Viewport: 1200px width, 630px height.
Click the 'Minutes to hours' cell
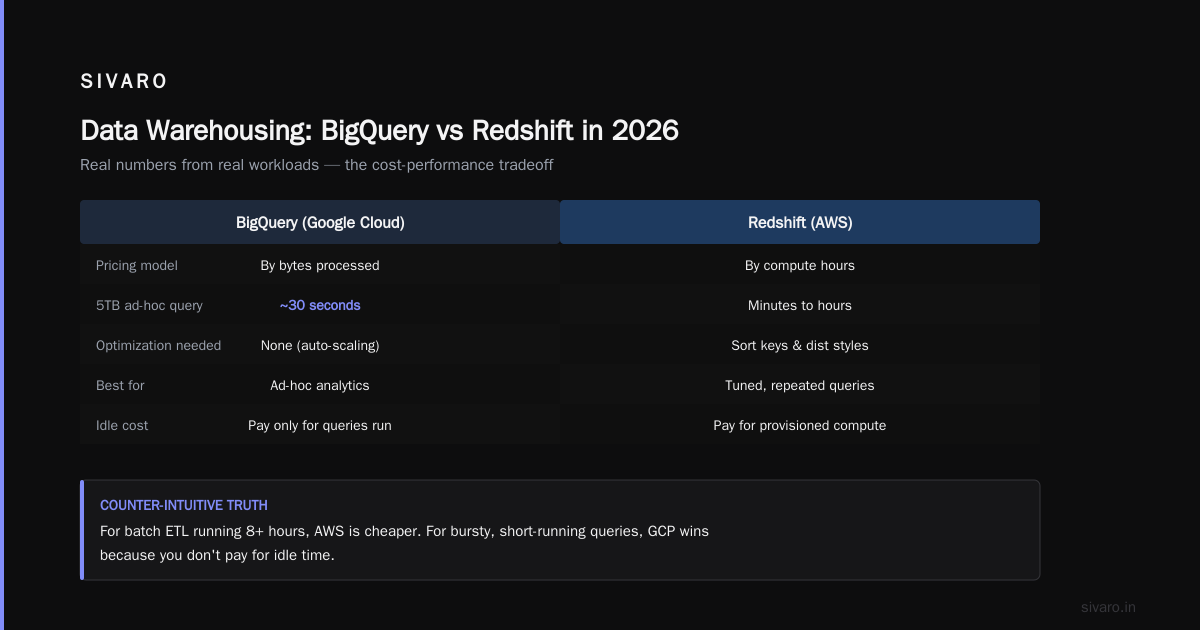[800, 305]
